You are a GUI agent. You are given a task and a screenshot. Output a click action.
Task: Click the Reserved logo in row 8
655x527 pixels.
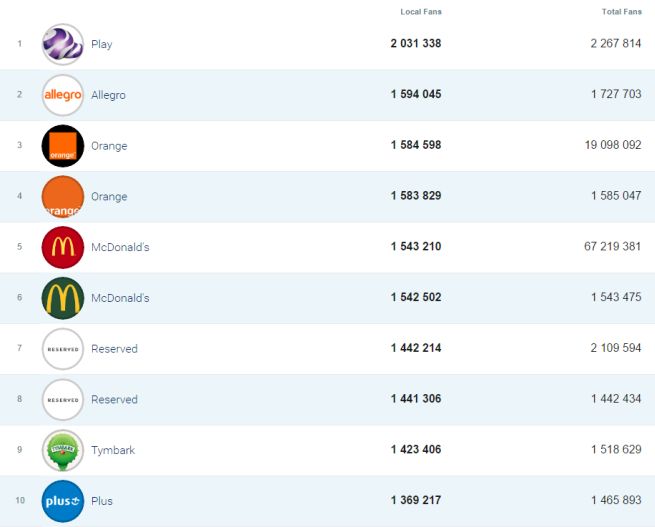tap(63, 400)
